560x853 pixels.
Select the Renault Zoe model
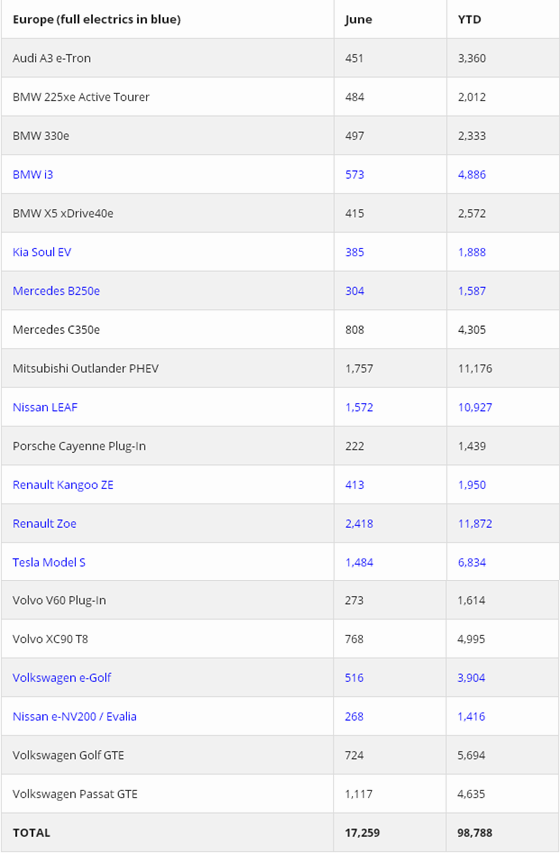45,524
